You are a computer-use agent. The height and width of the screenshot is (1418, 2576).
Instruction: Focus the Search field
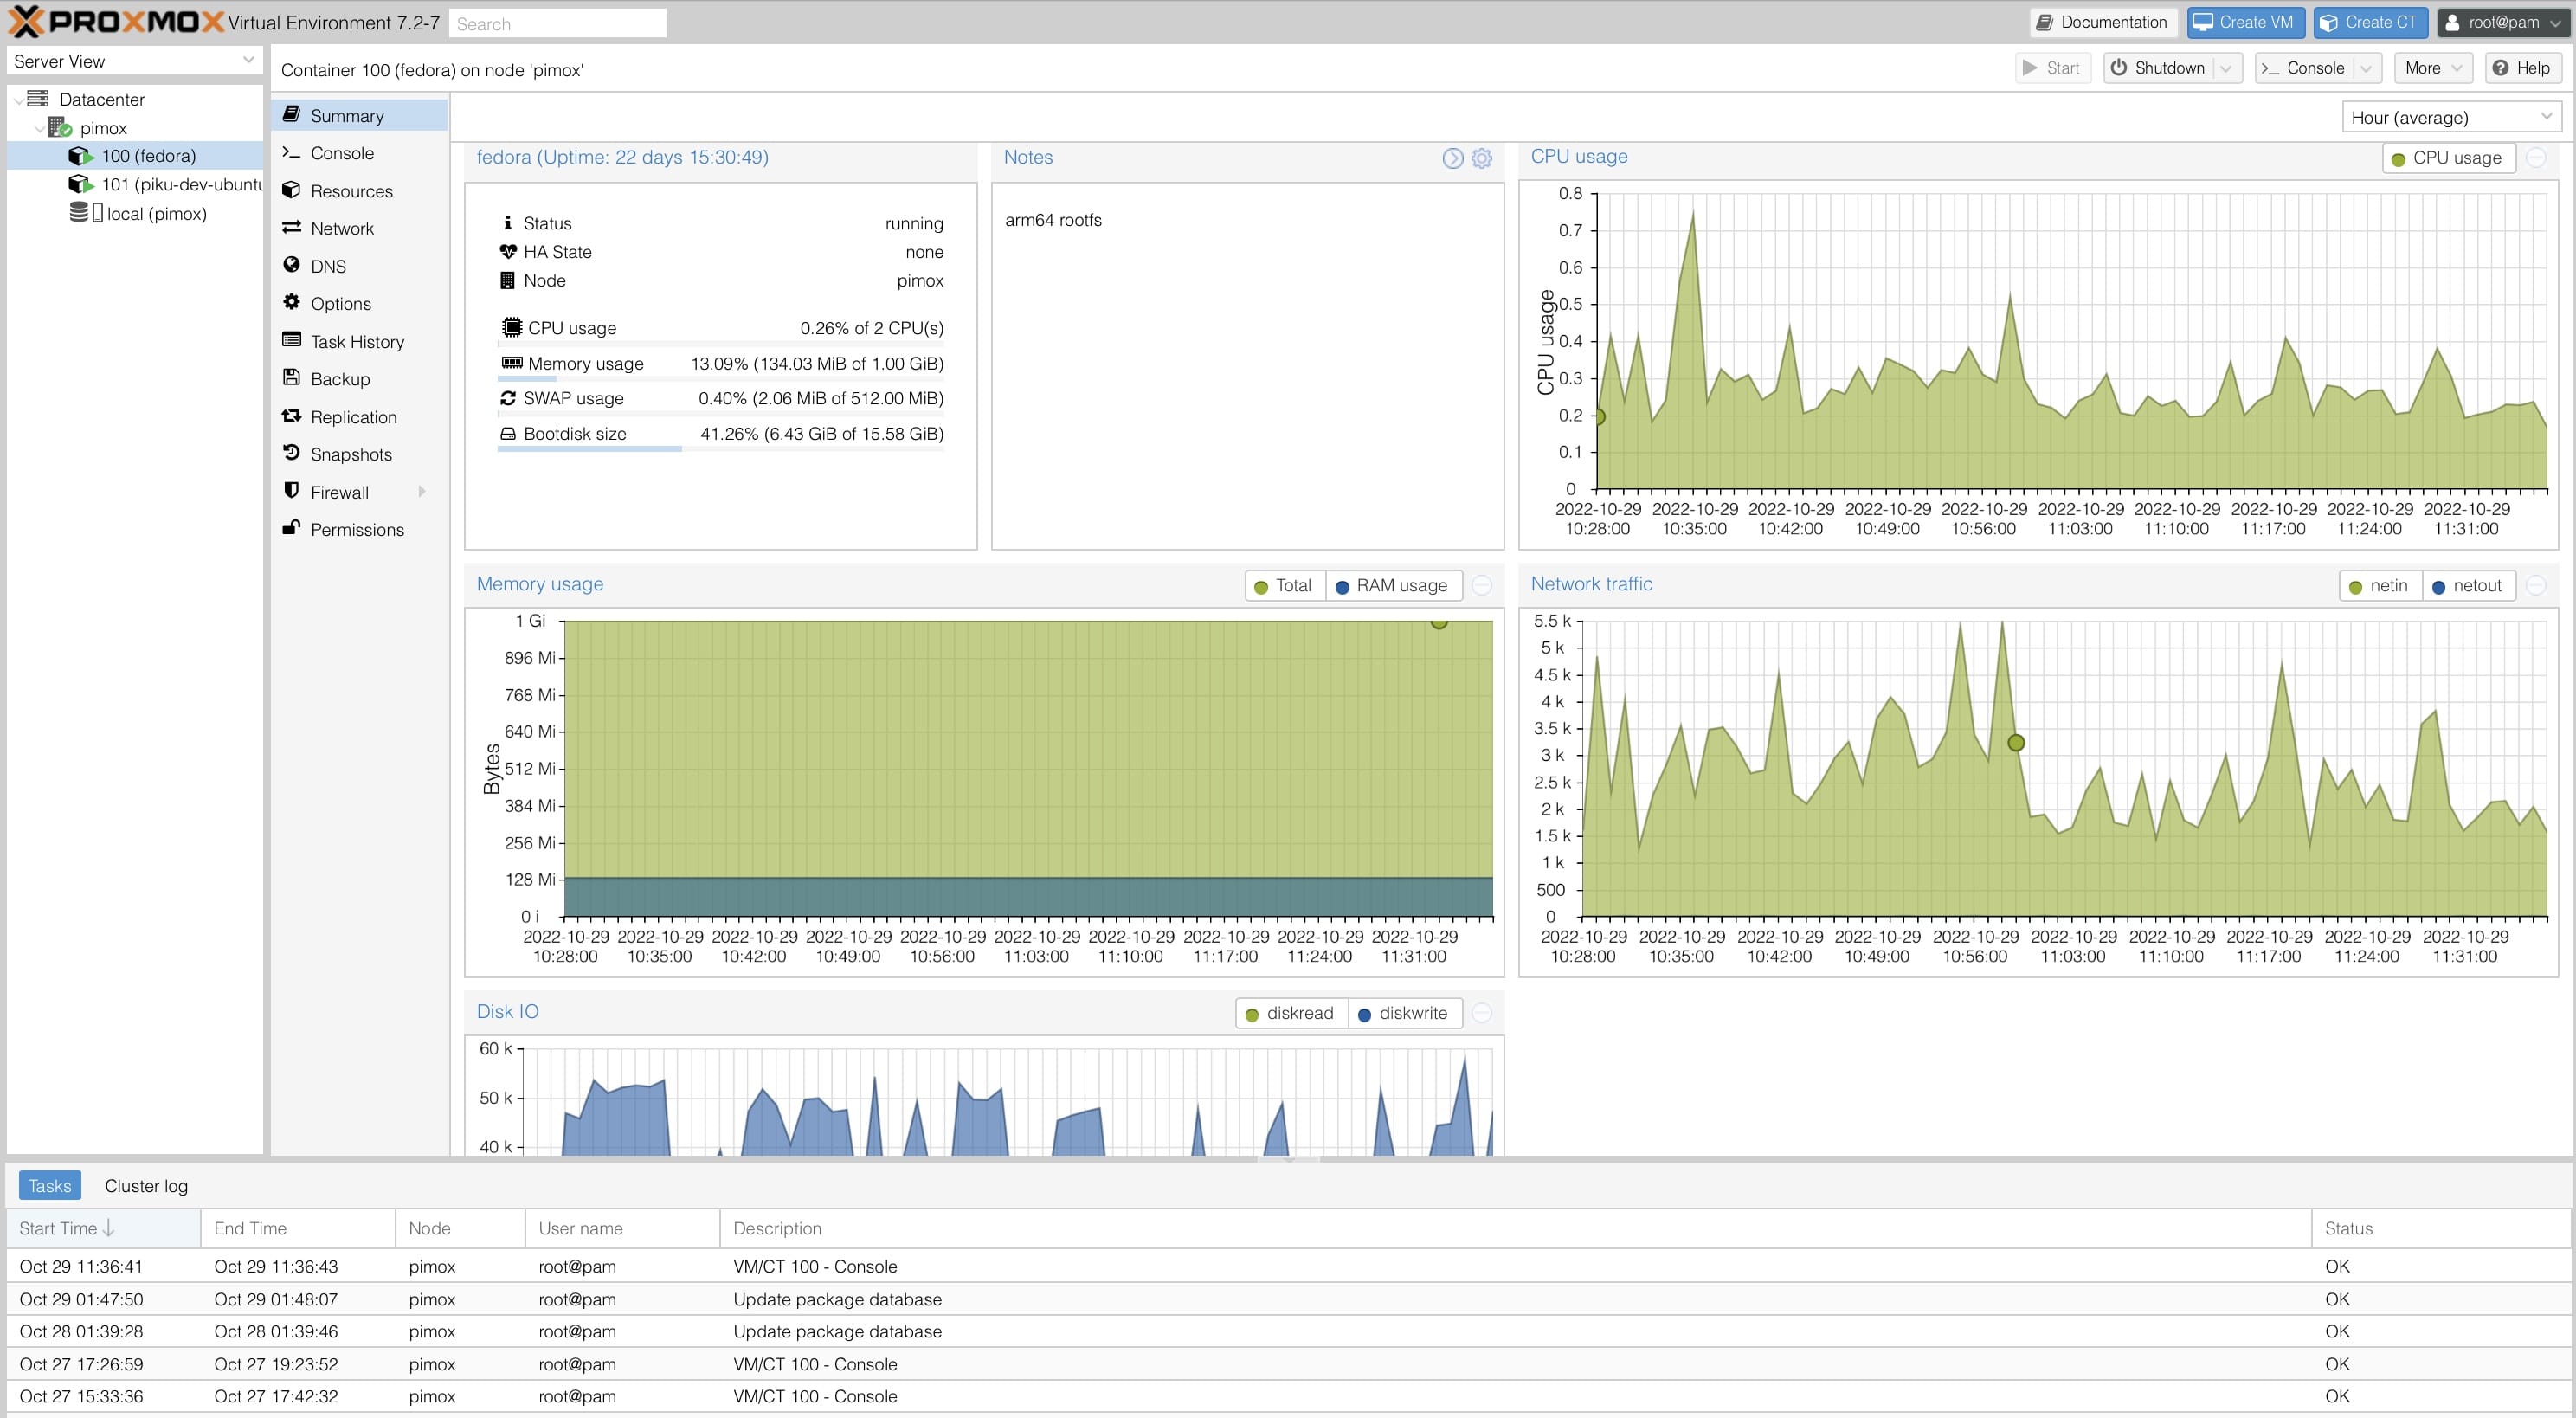(557, 23)
